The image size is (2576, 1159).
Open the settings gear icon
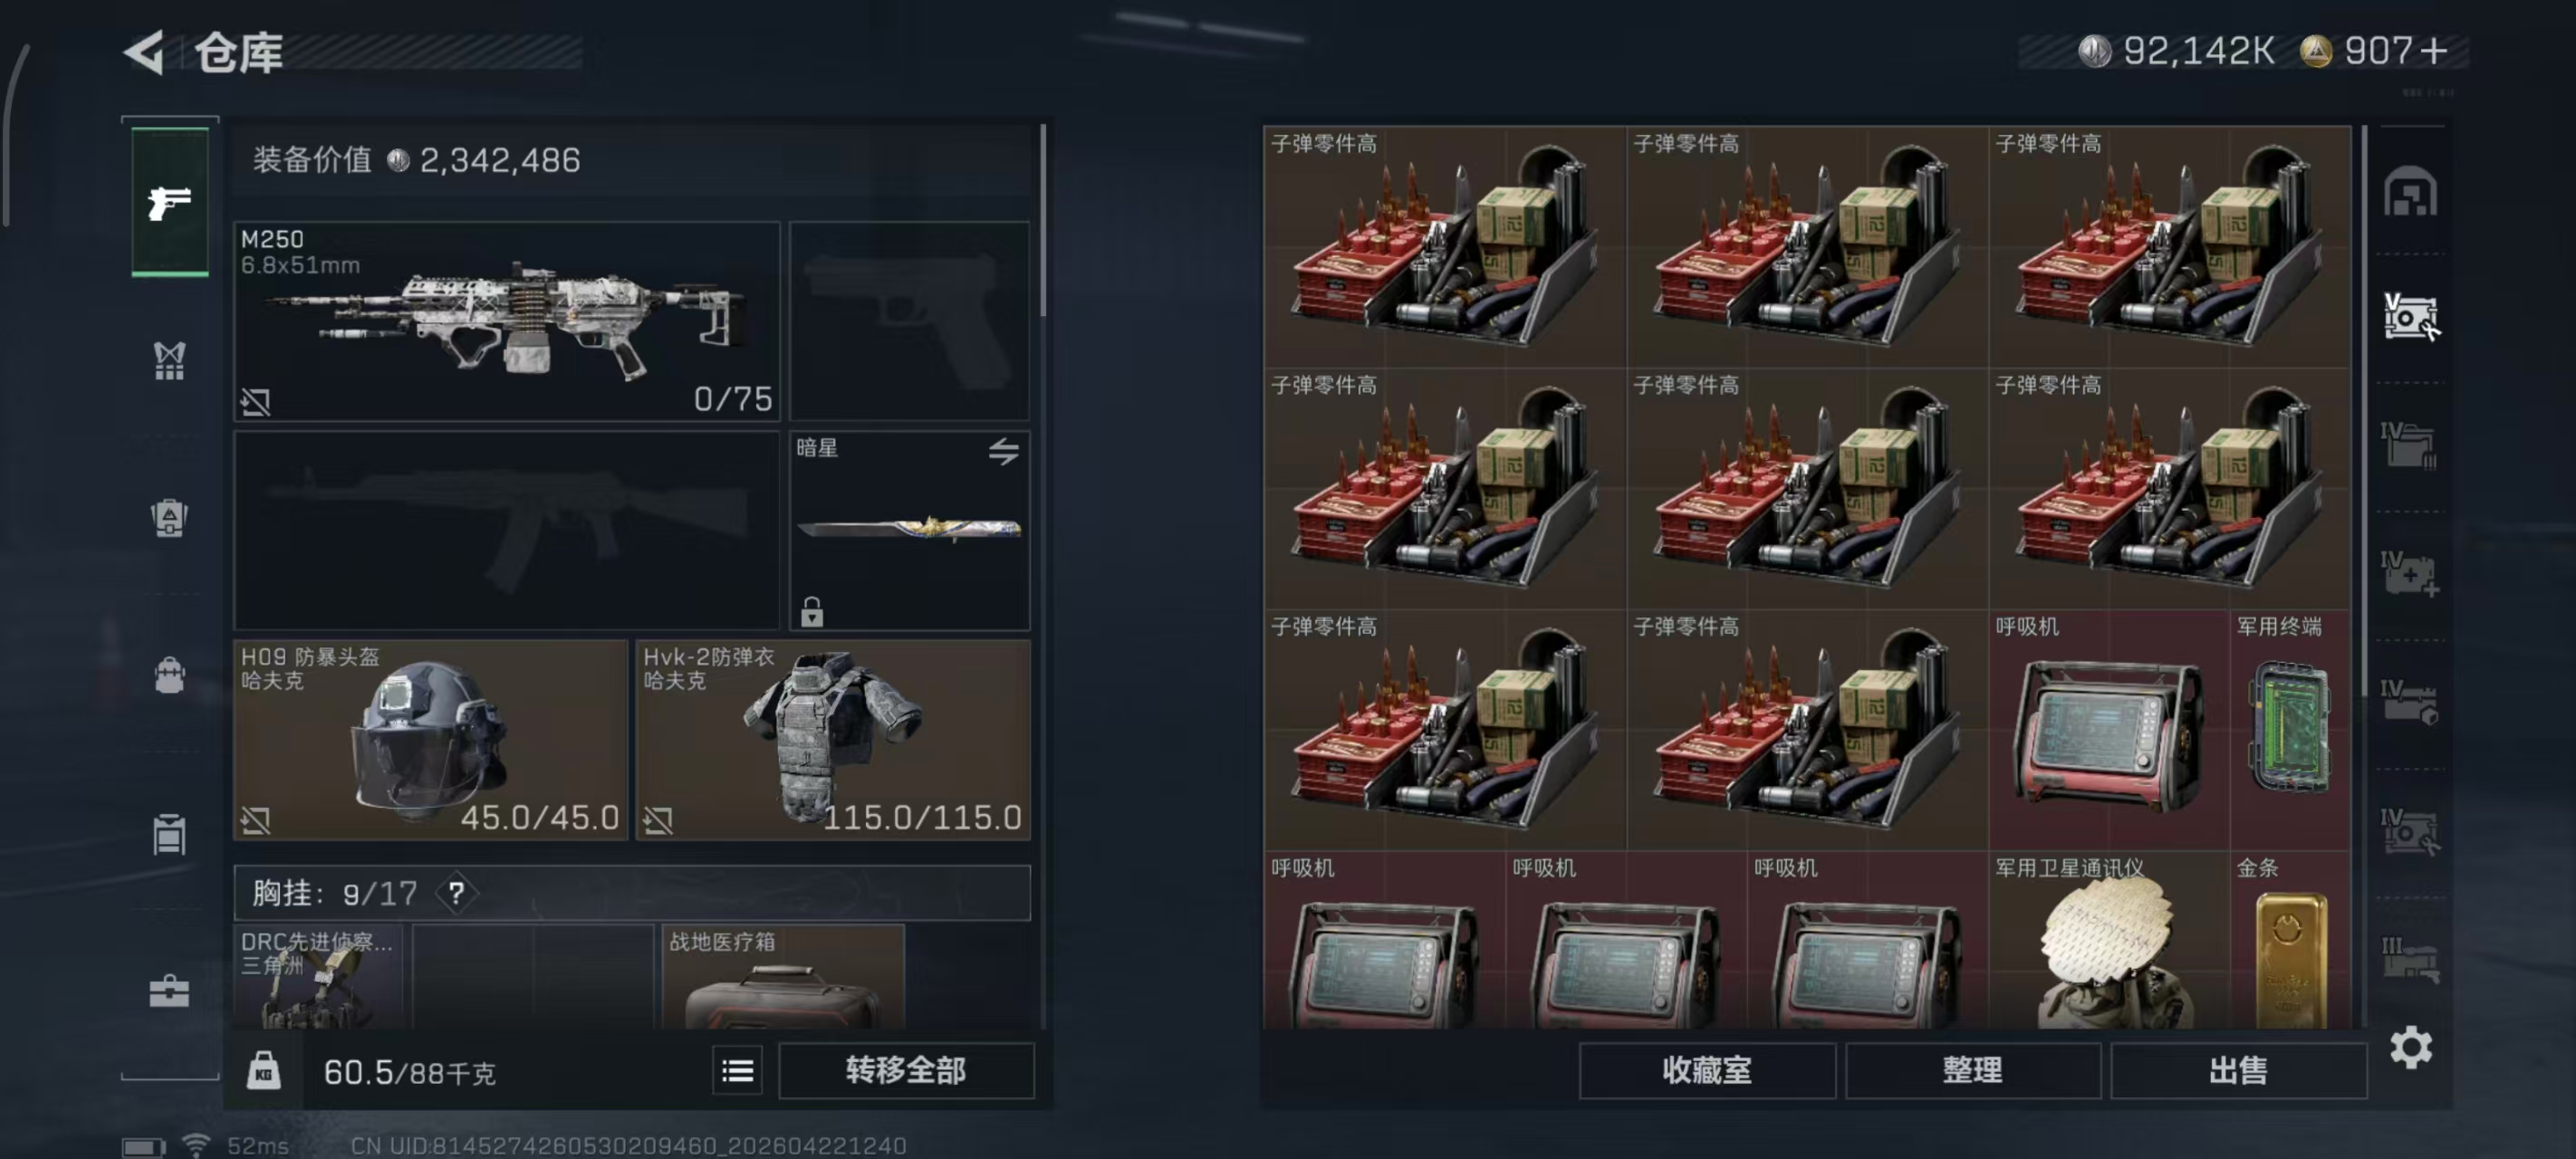click(x=2411, y=1047)
